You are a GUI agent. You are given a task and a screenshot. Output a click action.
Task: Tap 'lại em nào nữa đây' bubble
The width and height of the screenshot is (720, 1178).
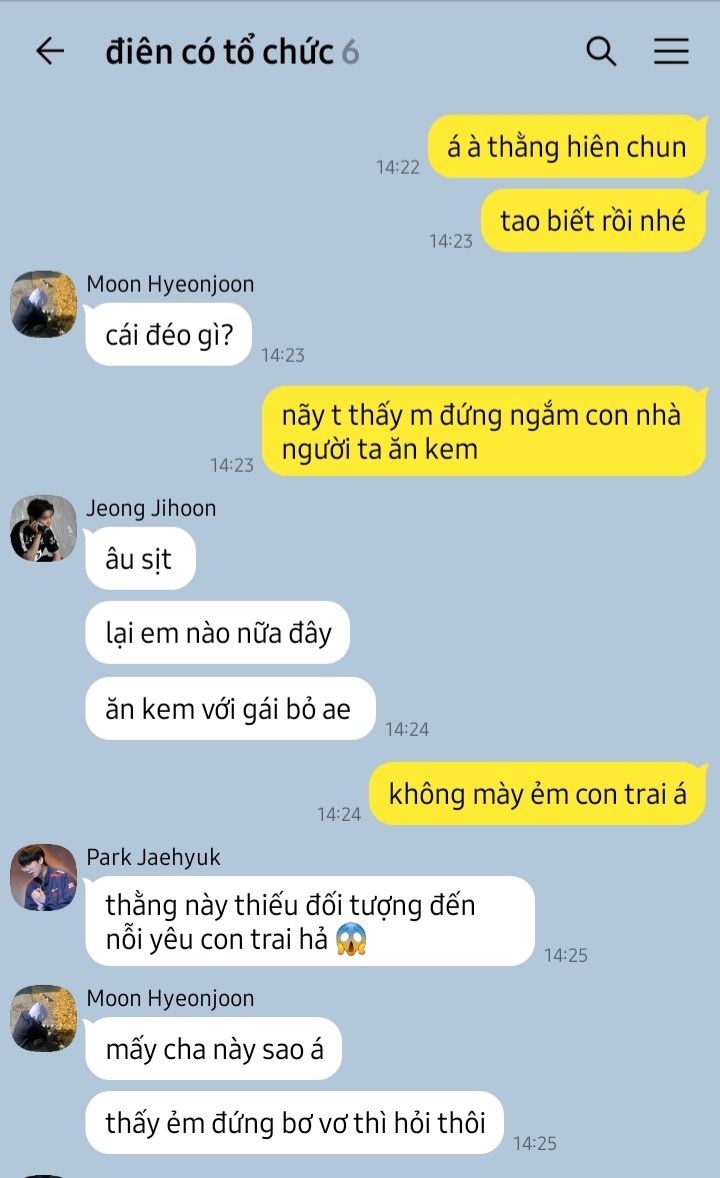click(x=217, y=633)
